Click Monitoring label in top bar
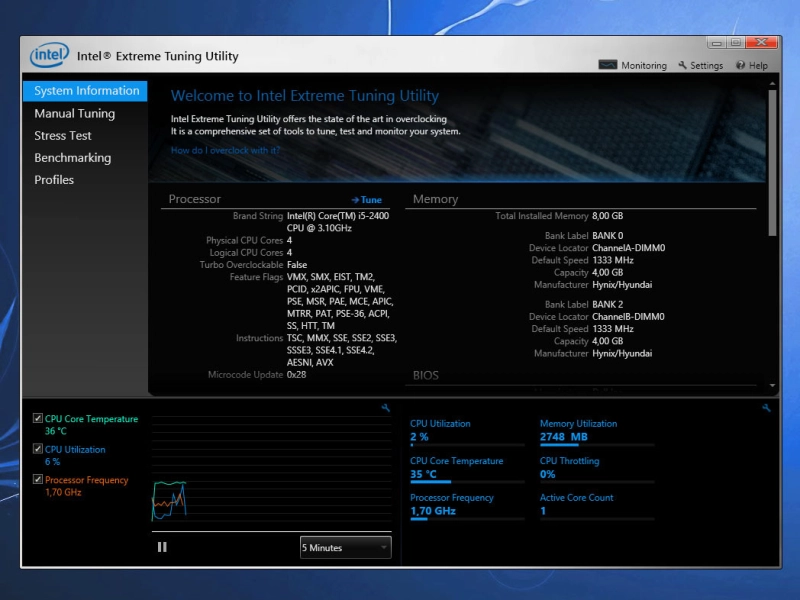 (644, 65)
